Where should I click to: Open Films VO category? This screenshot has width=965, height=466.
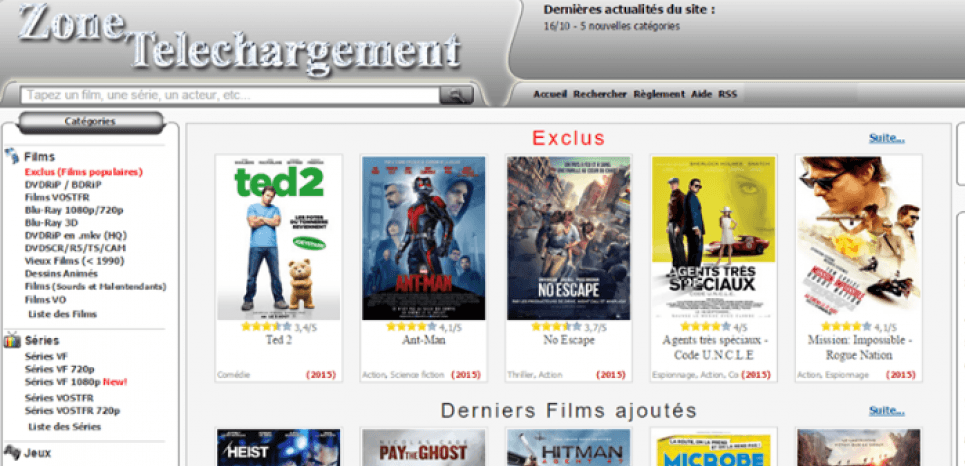[x=45, y=300]
